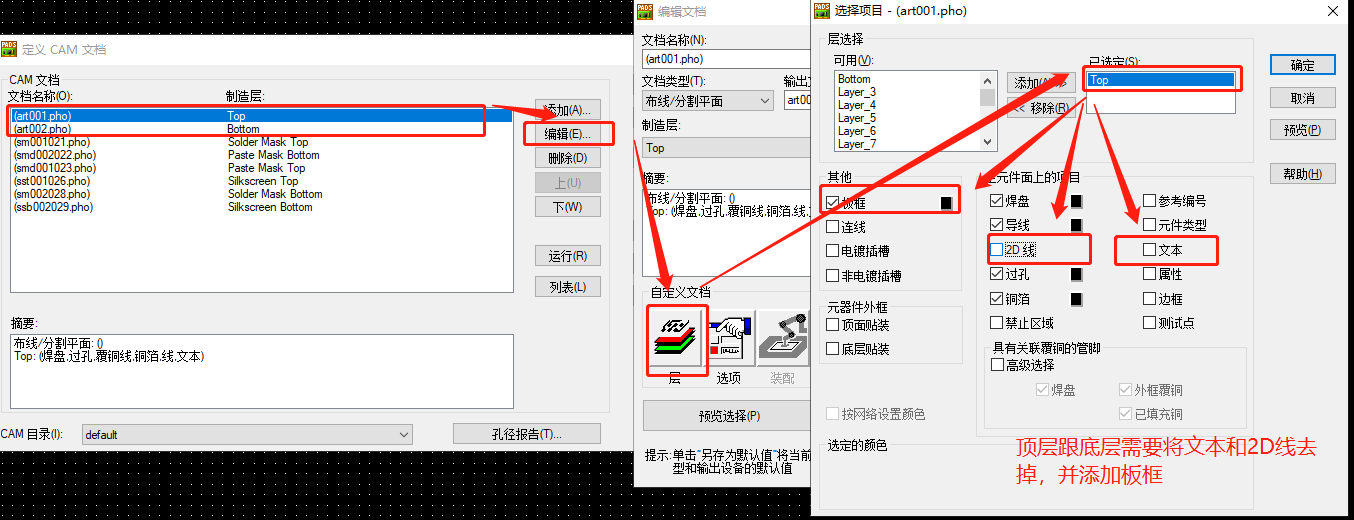Click the 板框 black color swatch
The width and height of the screenshot is (1354, 520).
[x=946, y=203]
